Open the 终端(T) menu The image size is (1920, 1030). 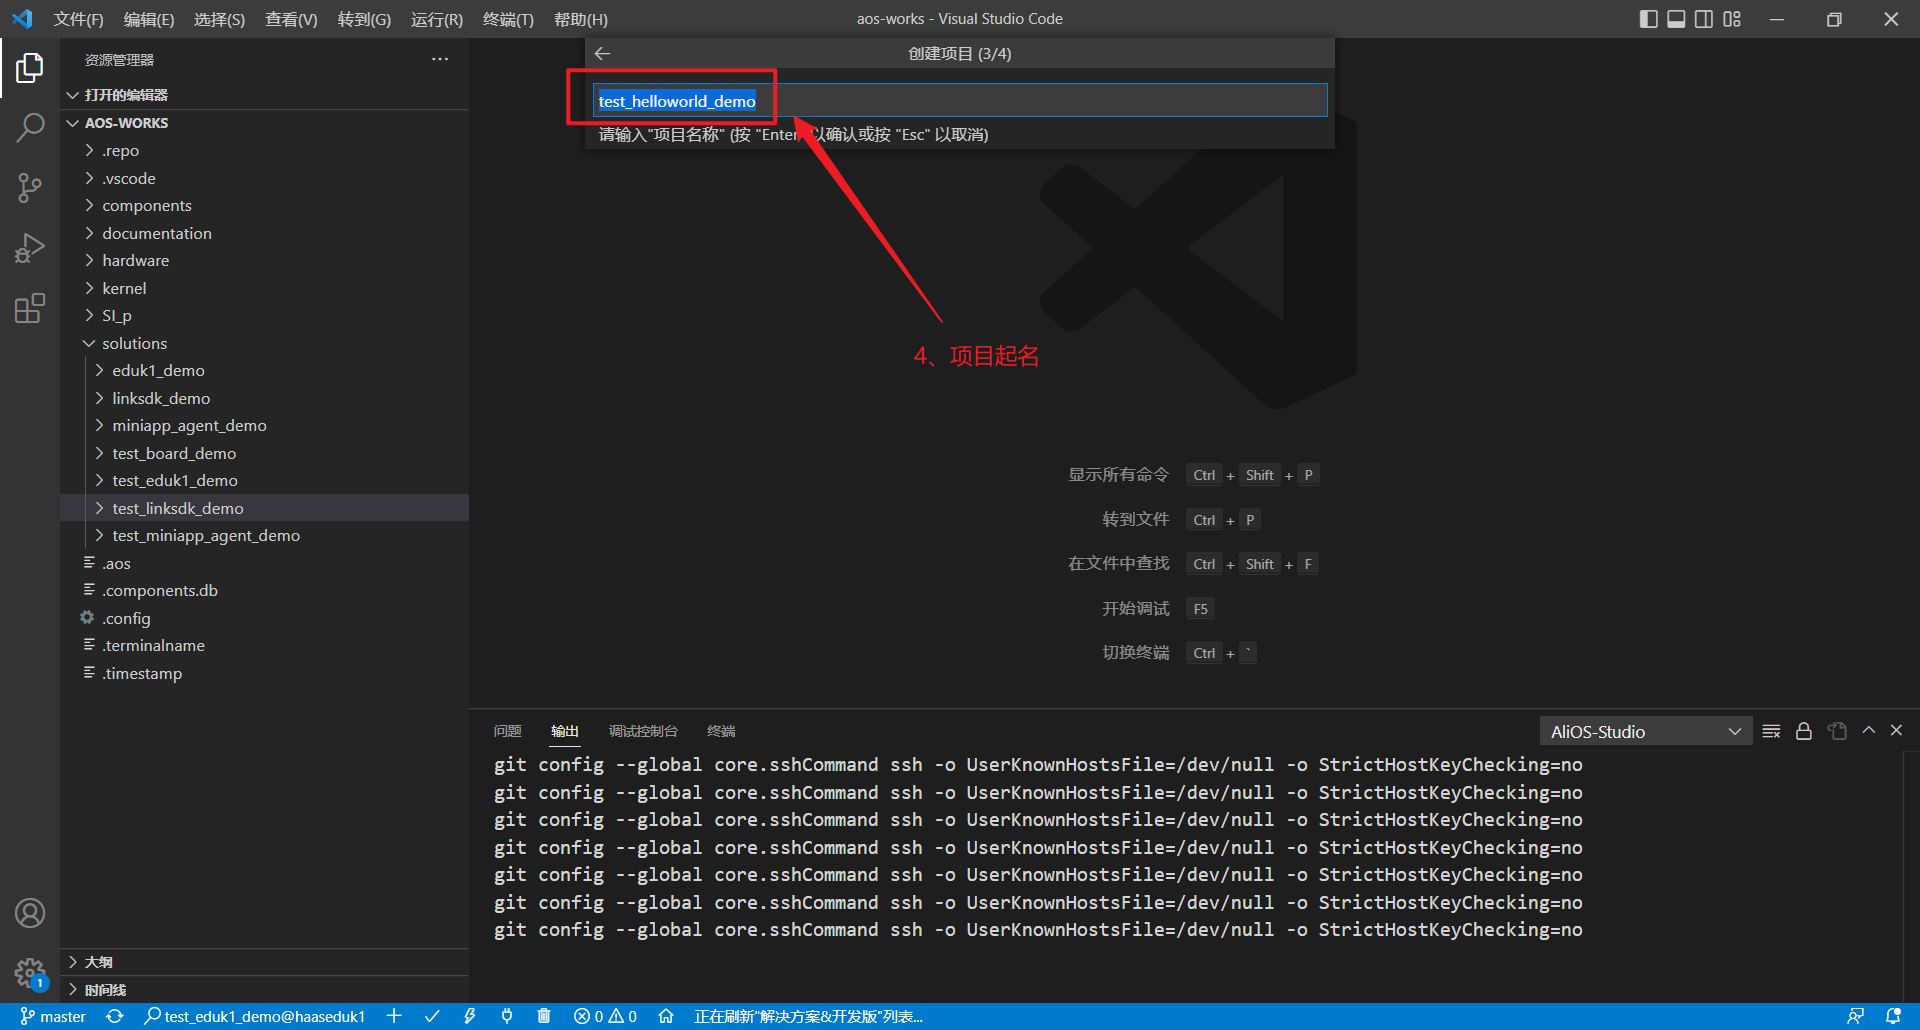(x=508, y=19)
